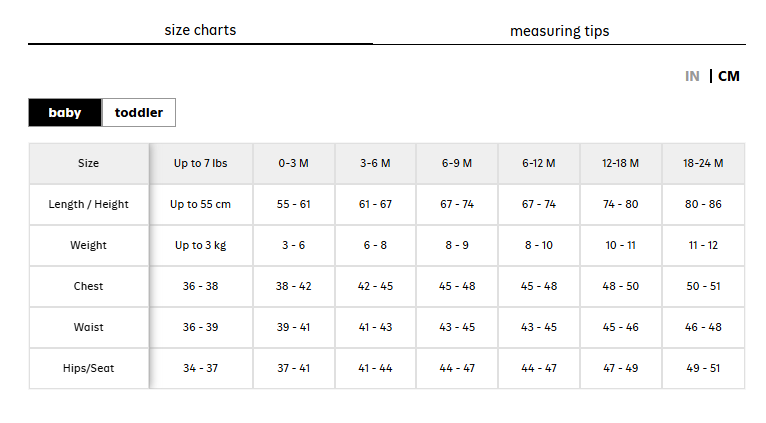Select the 3-6 M column header
The image size is (766, 423).
click(375, 163)
